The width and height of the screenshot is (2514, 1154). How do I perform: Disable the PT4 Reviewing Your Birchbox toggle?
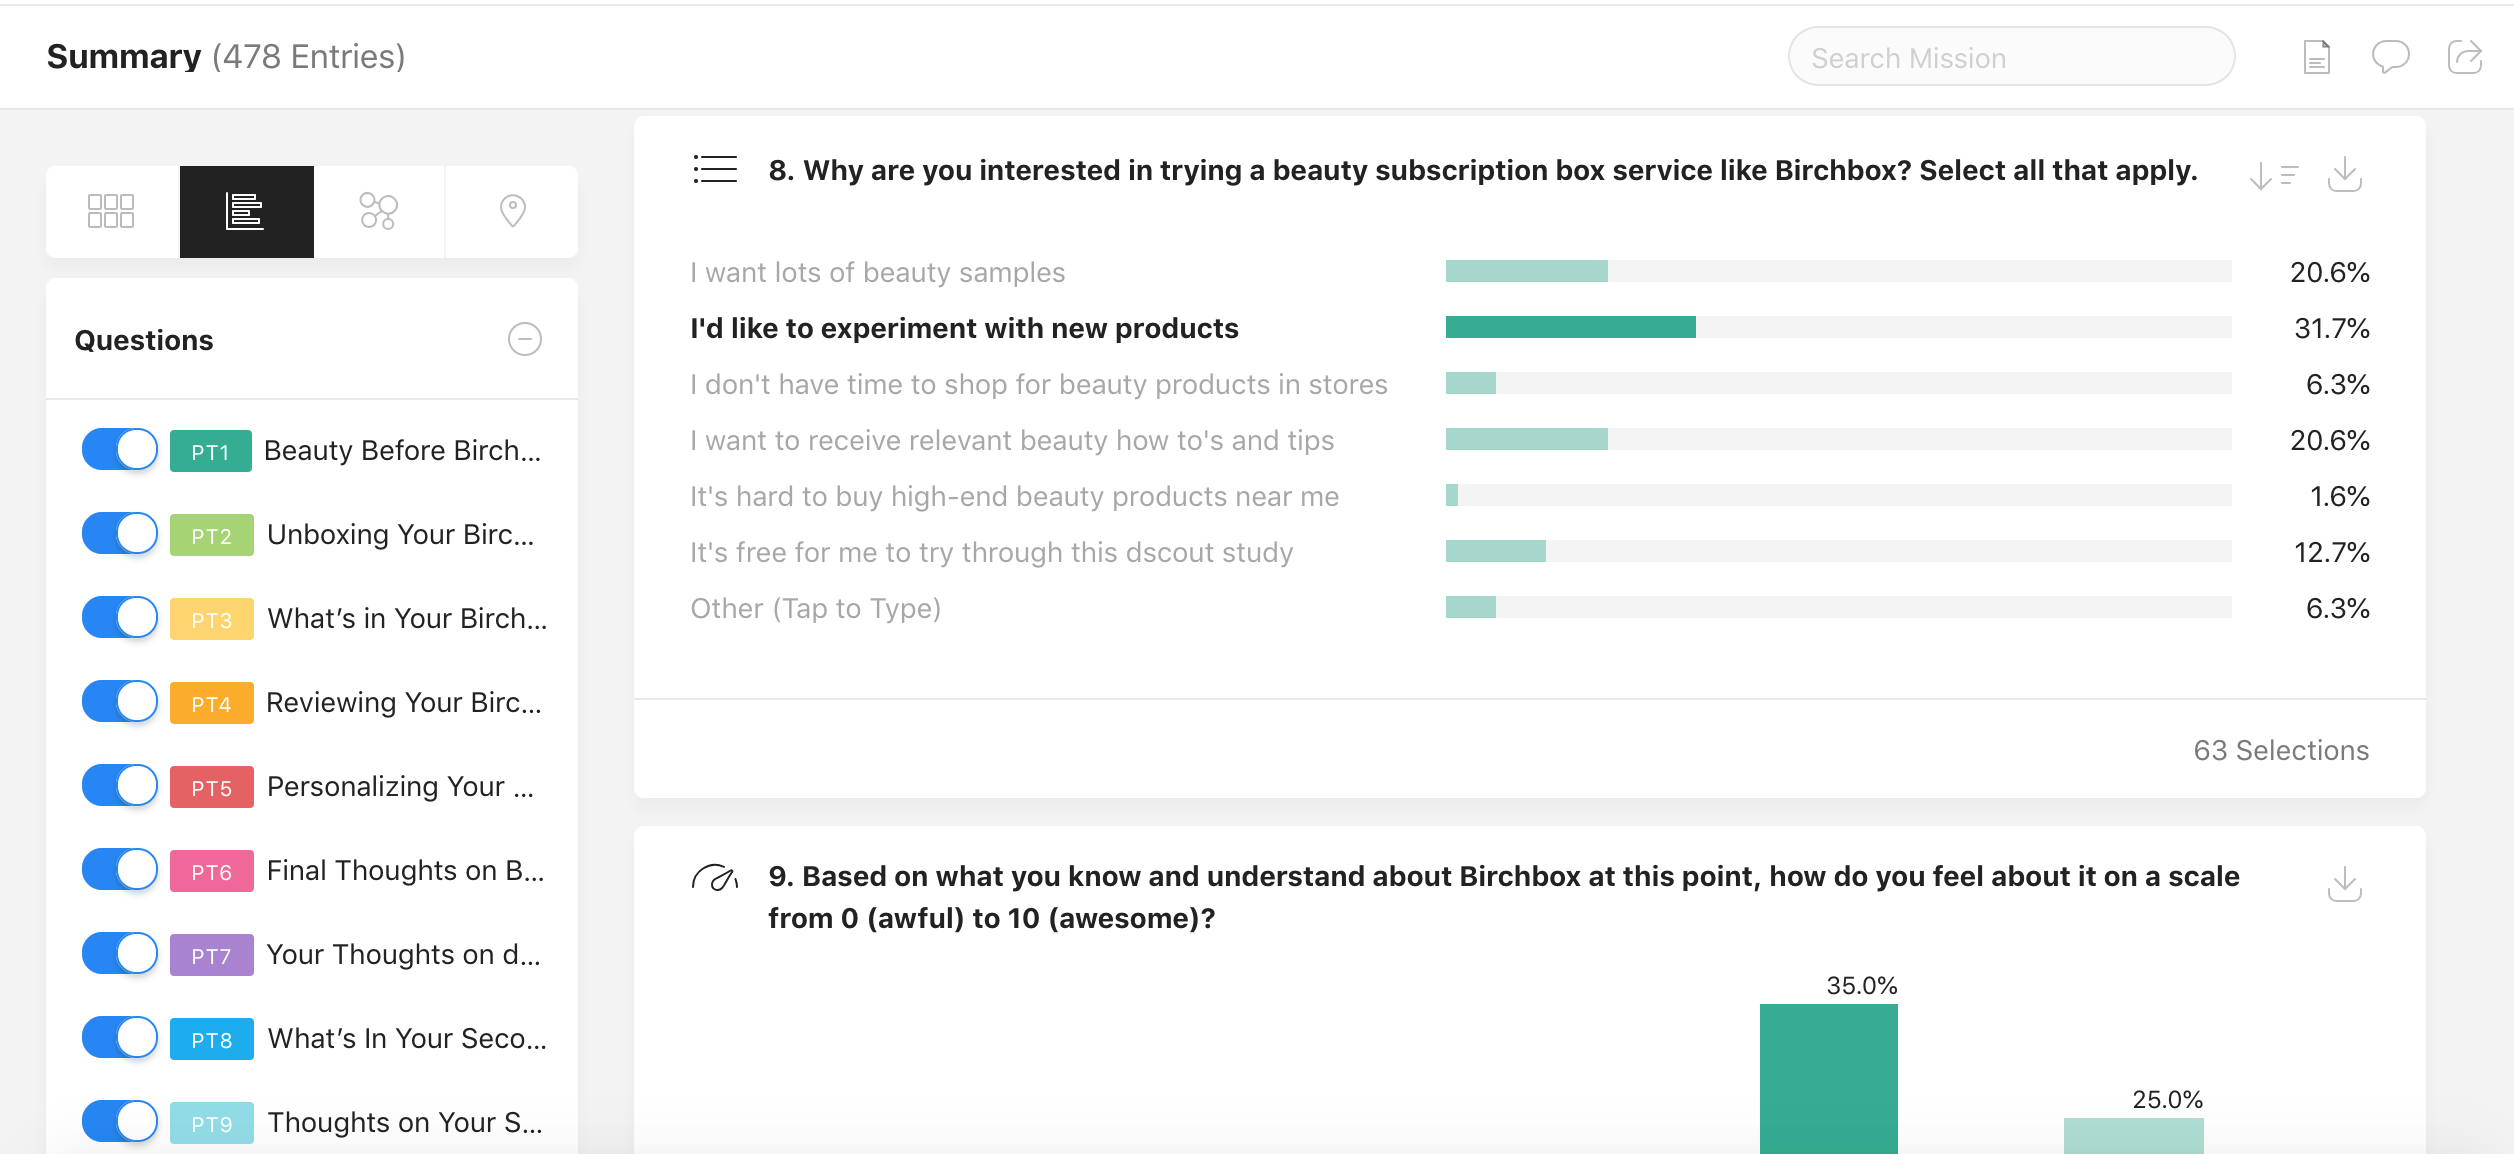[120, 702]
